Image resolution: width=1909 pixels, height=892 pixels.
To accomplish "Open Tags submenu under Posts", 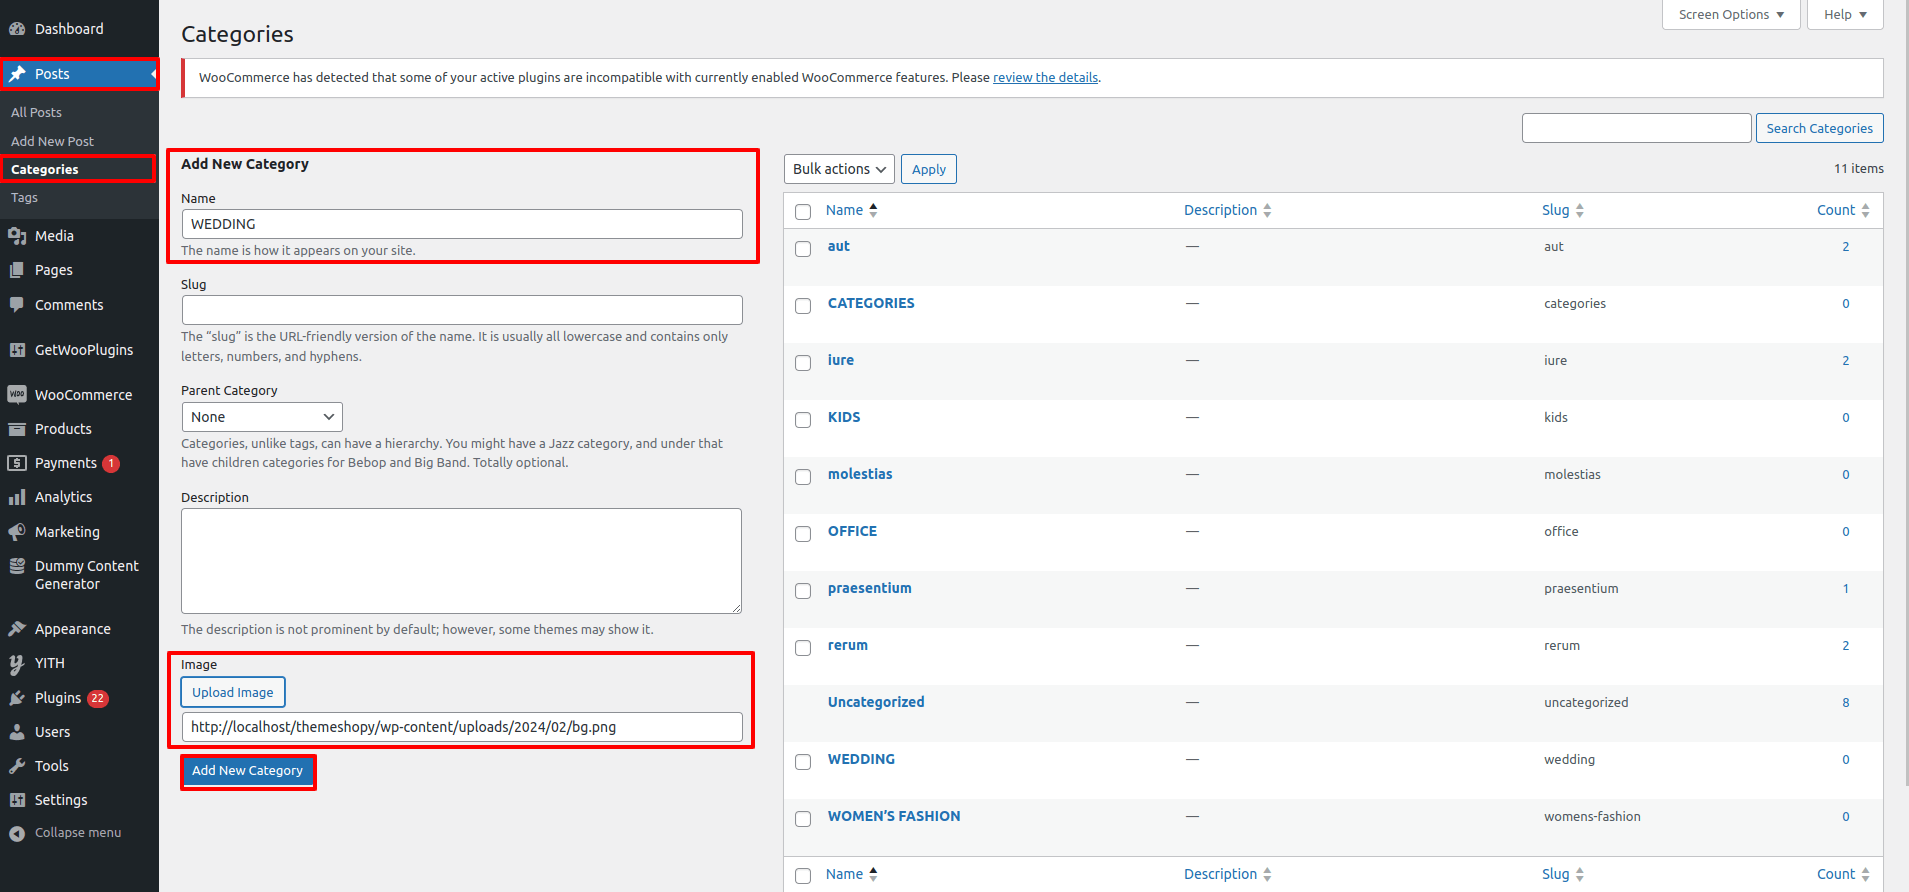I will click(25, 198).
